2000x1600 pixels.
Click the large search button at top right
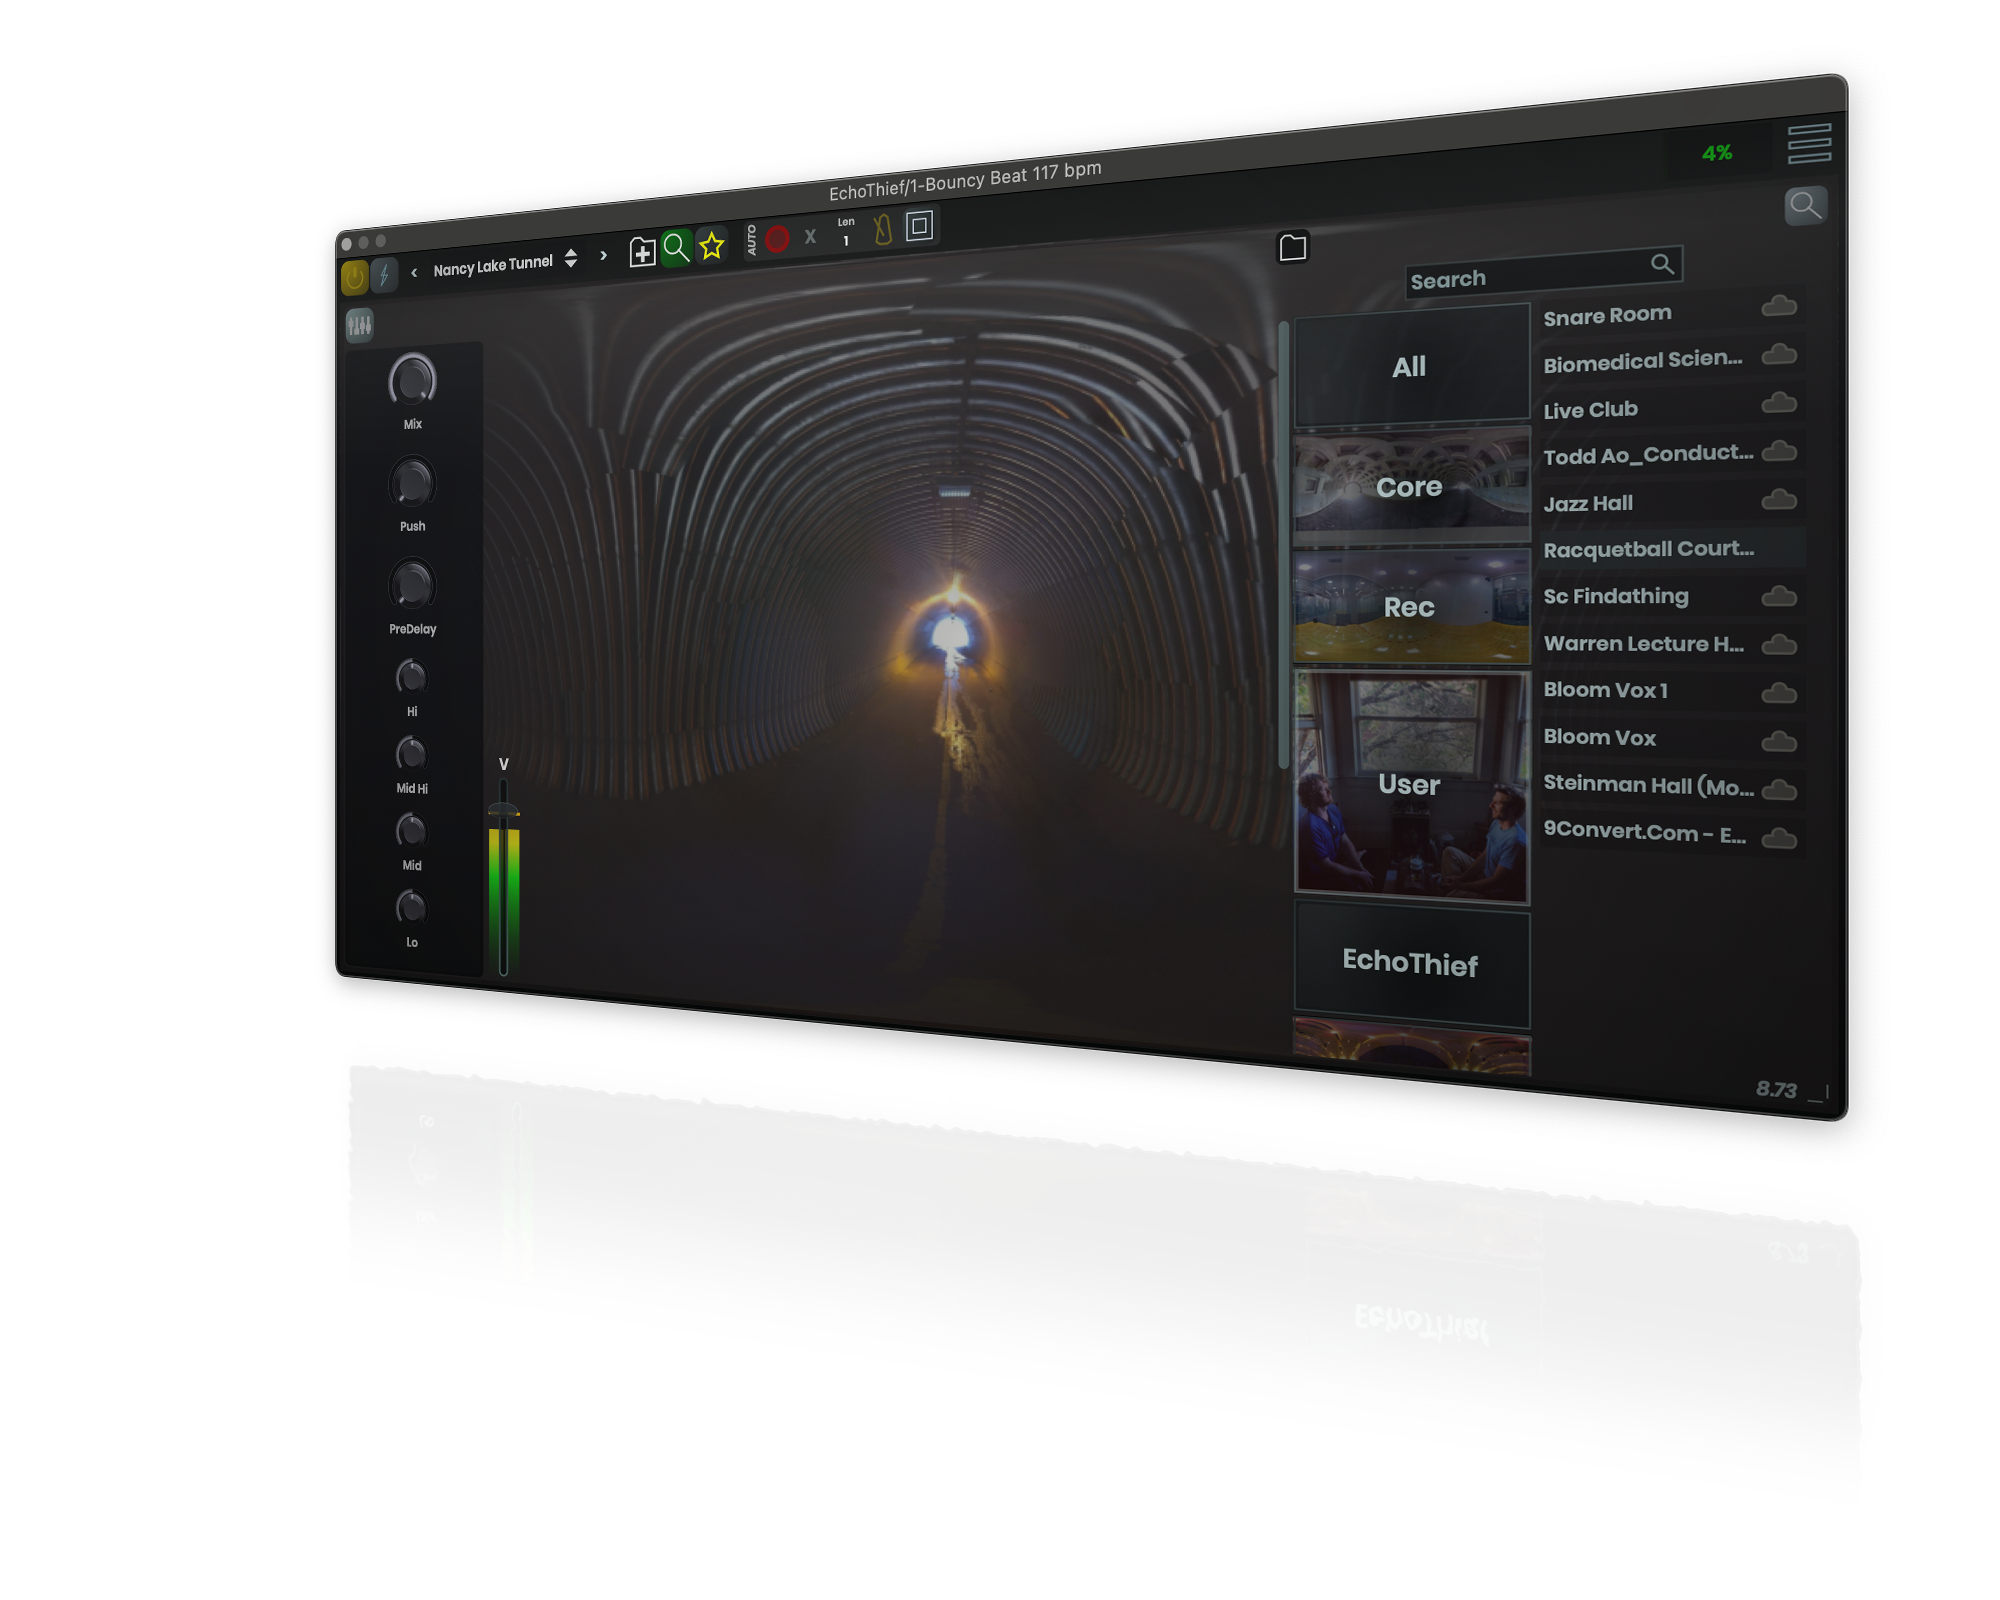[x=1805, y=206]
